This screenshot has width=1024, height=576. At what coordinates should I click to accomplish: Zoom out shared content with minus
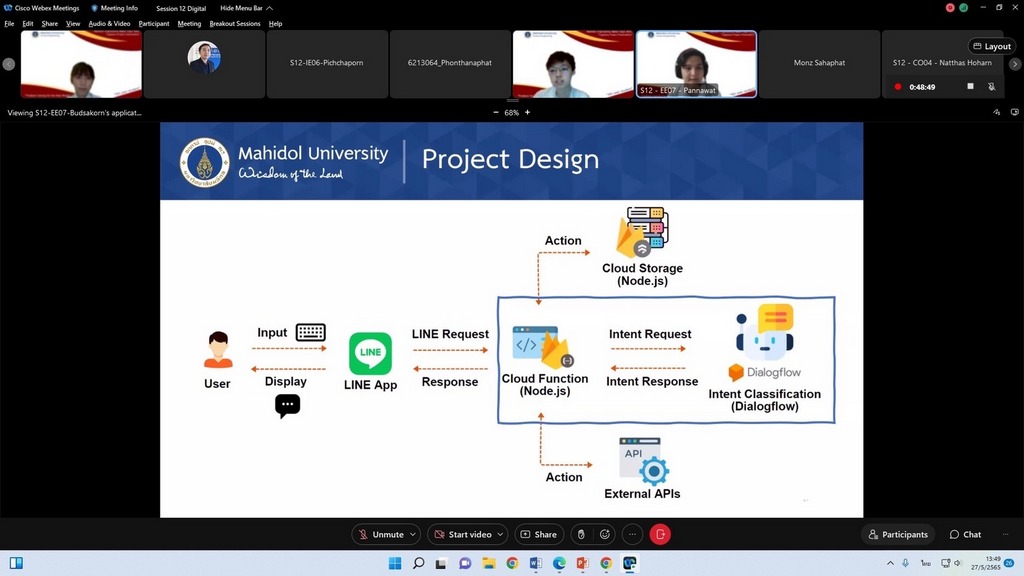click(x=495, y=112)
